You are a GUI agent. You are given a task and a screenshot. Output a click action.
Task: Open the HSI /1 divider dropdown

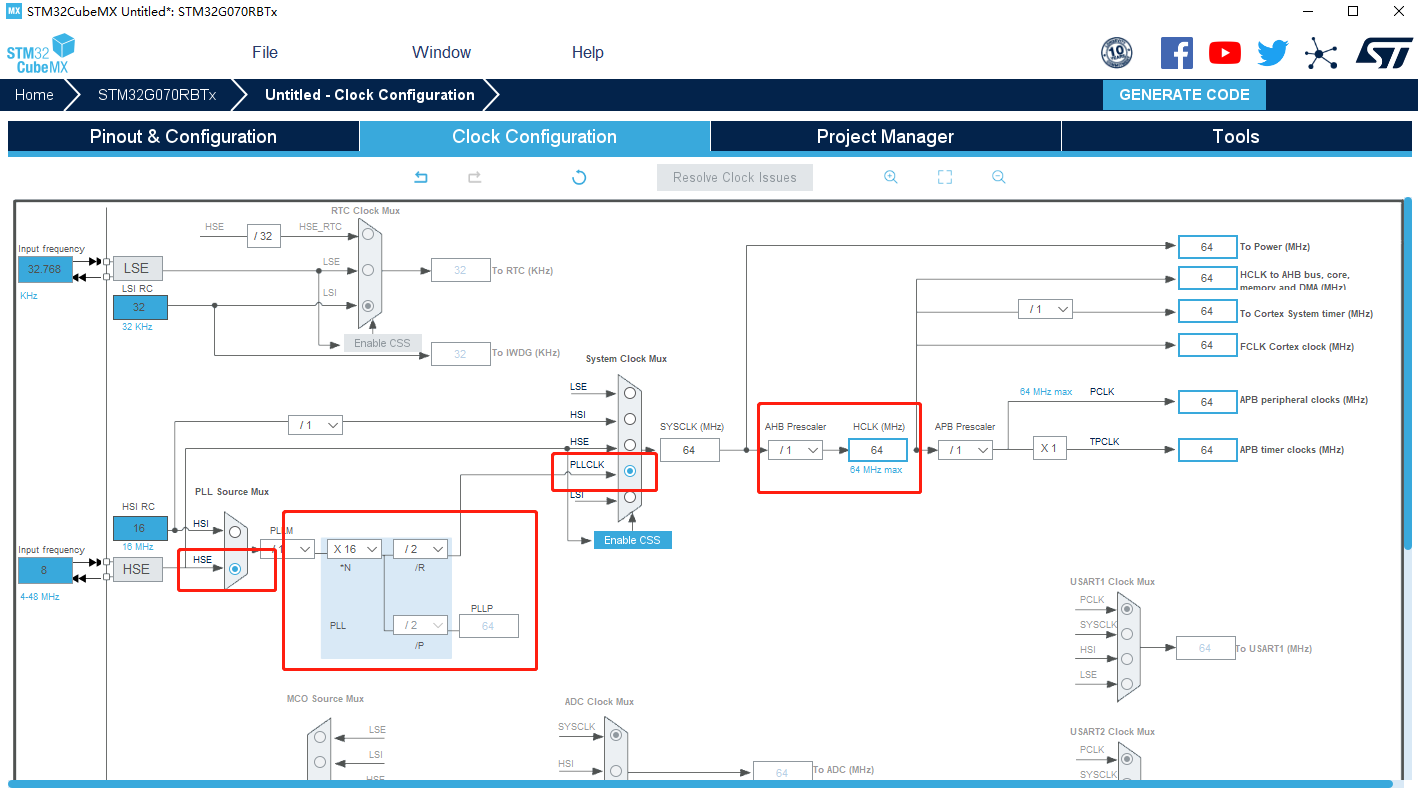315,425
